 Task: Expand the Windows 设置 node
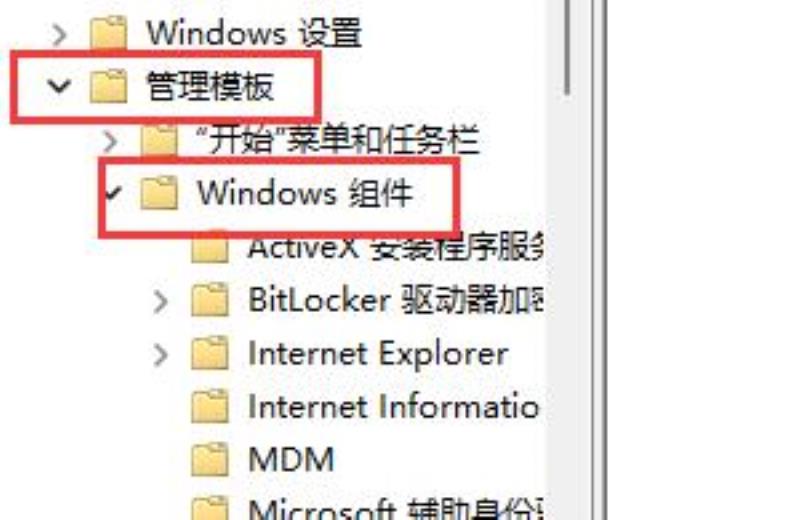(x=59, y=35)
